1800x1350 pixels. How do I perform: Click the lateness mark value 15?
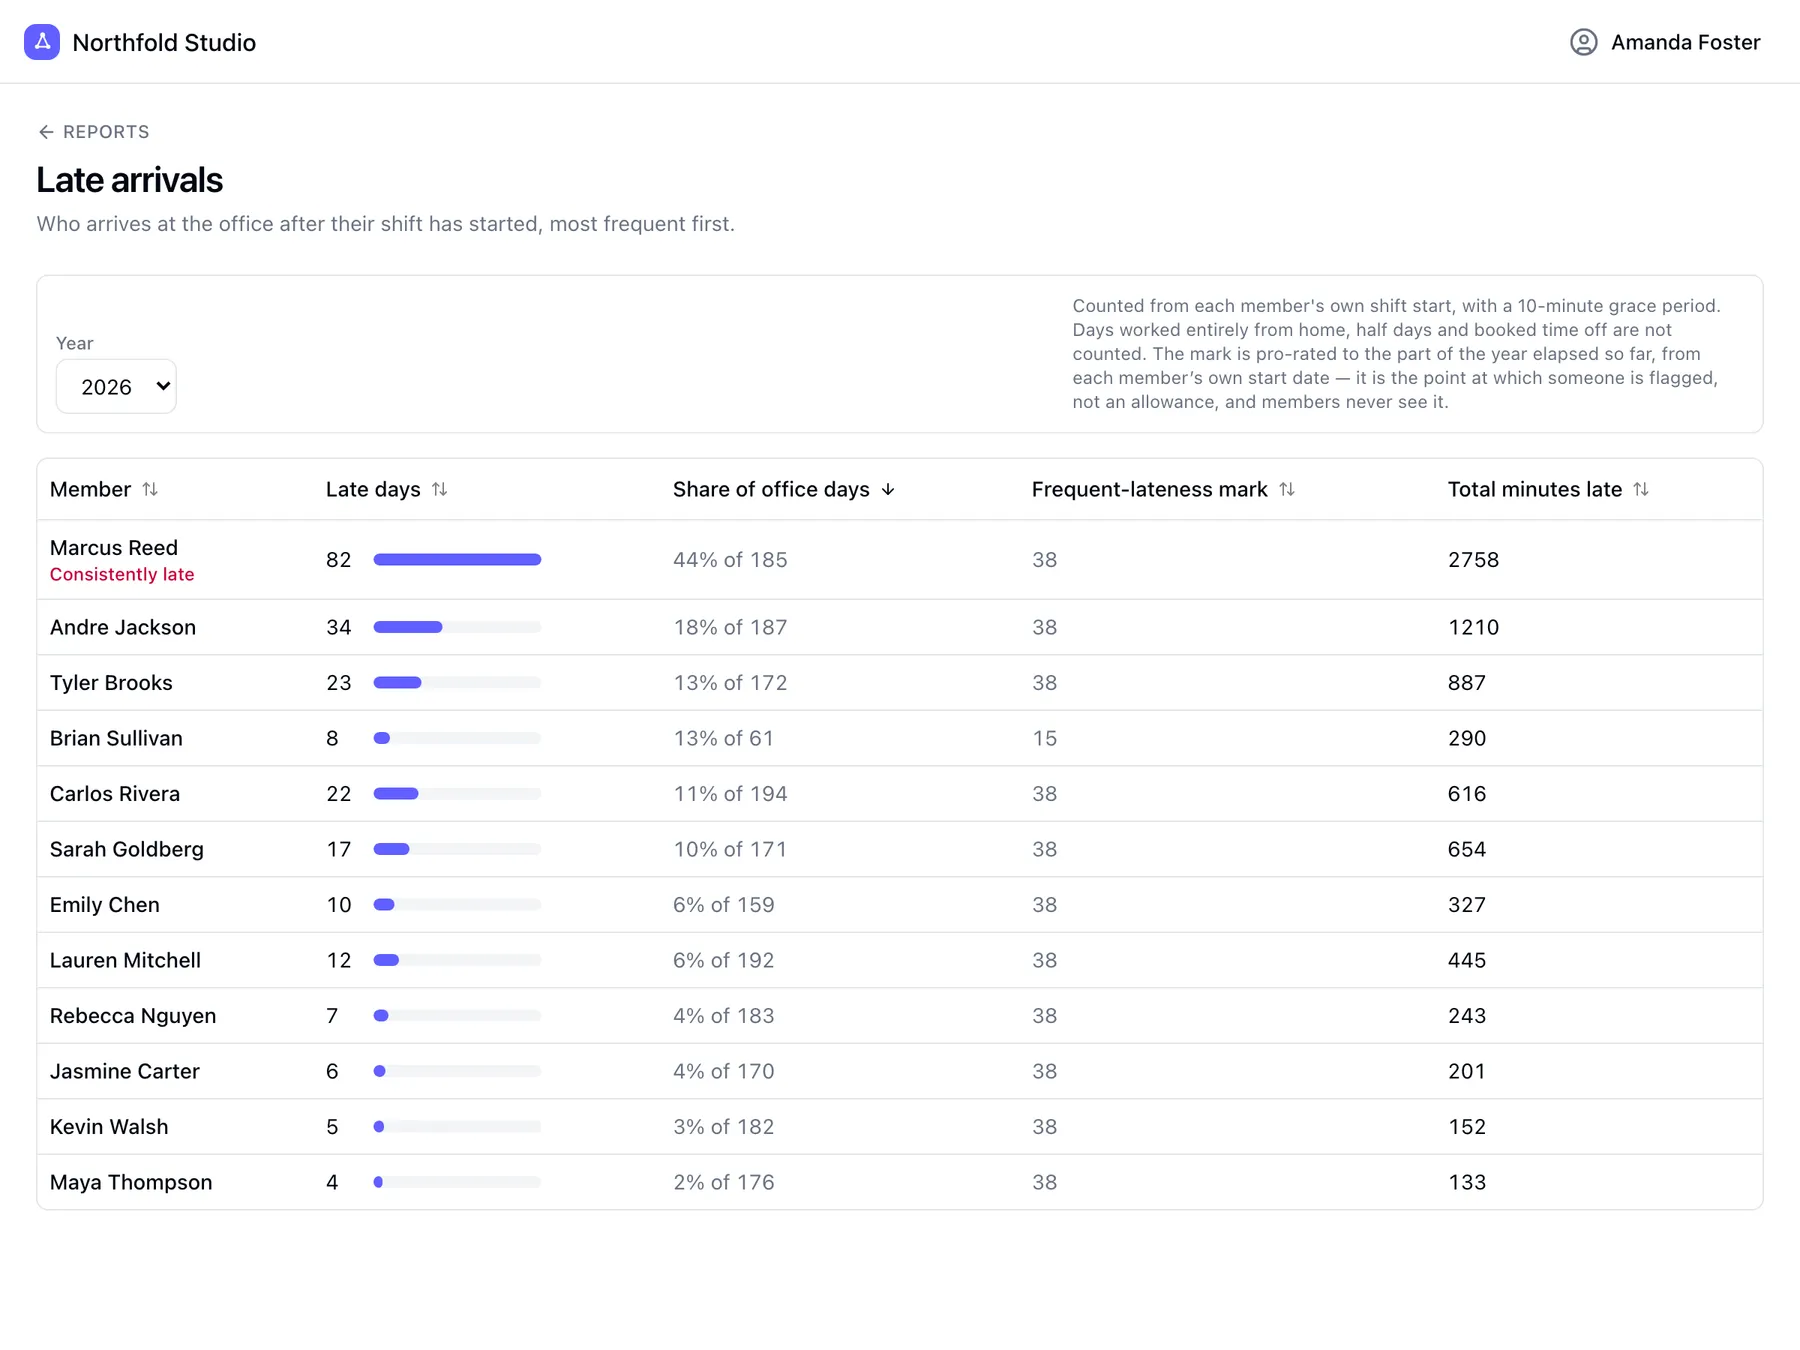(x=1044, y=738)
